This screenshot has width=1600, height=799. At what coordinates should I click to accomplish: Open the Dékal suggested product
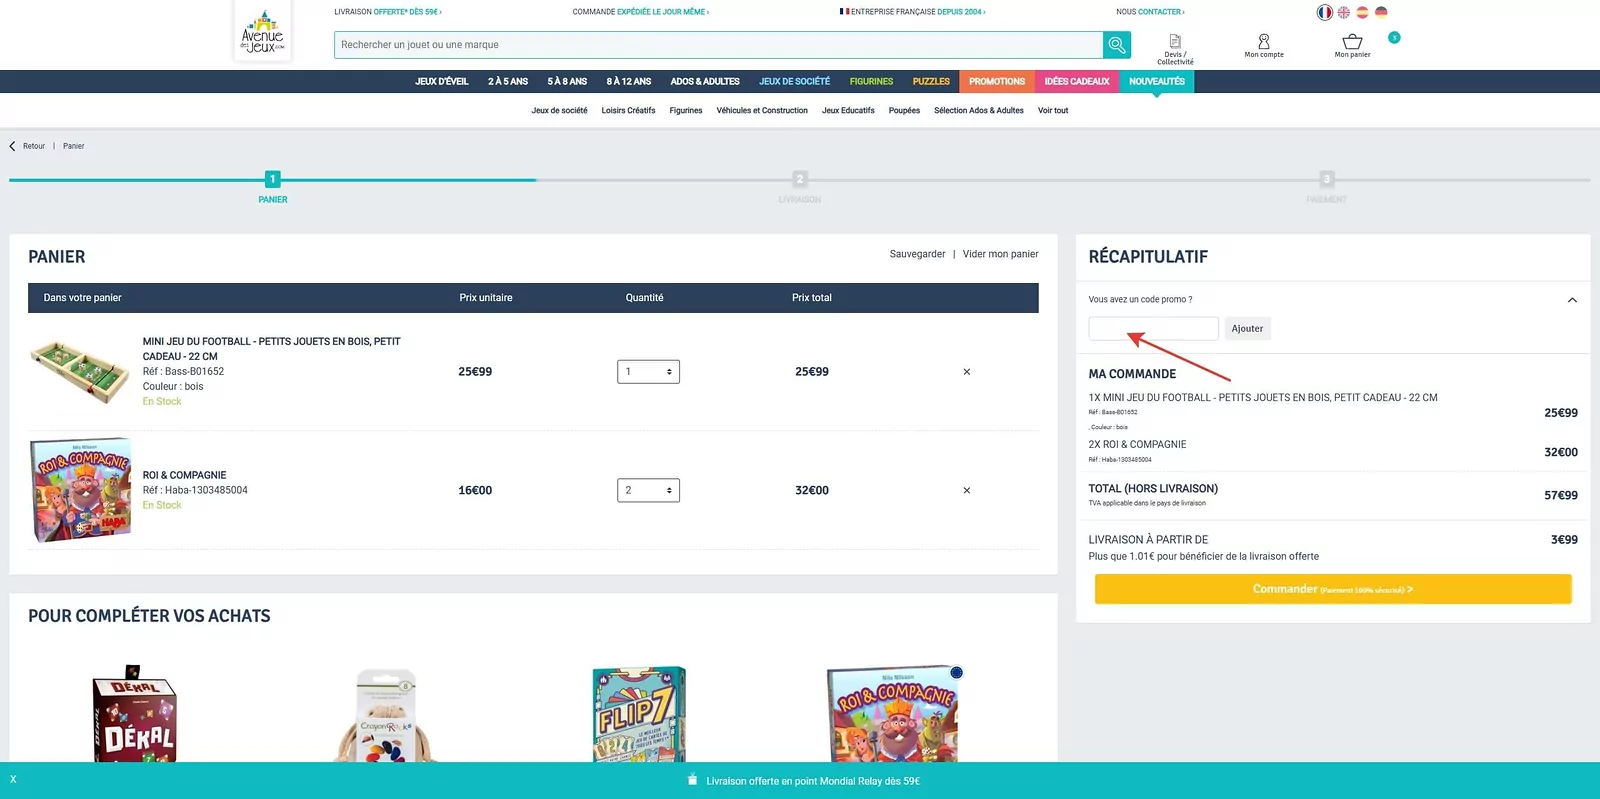point(134,713)
